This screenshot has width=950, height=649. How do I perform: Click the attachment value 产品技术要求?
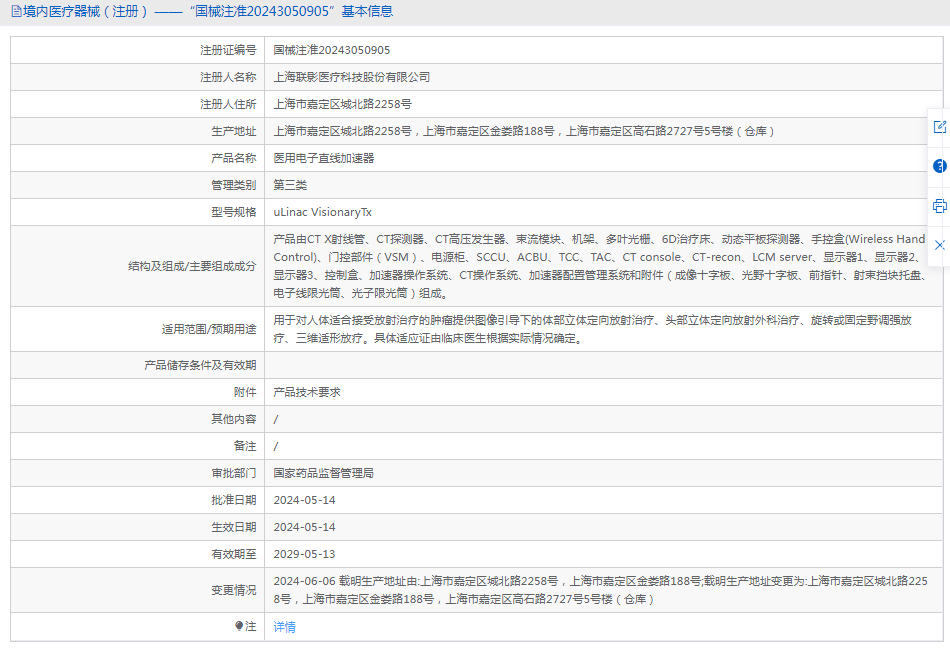click(307, 392)
